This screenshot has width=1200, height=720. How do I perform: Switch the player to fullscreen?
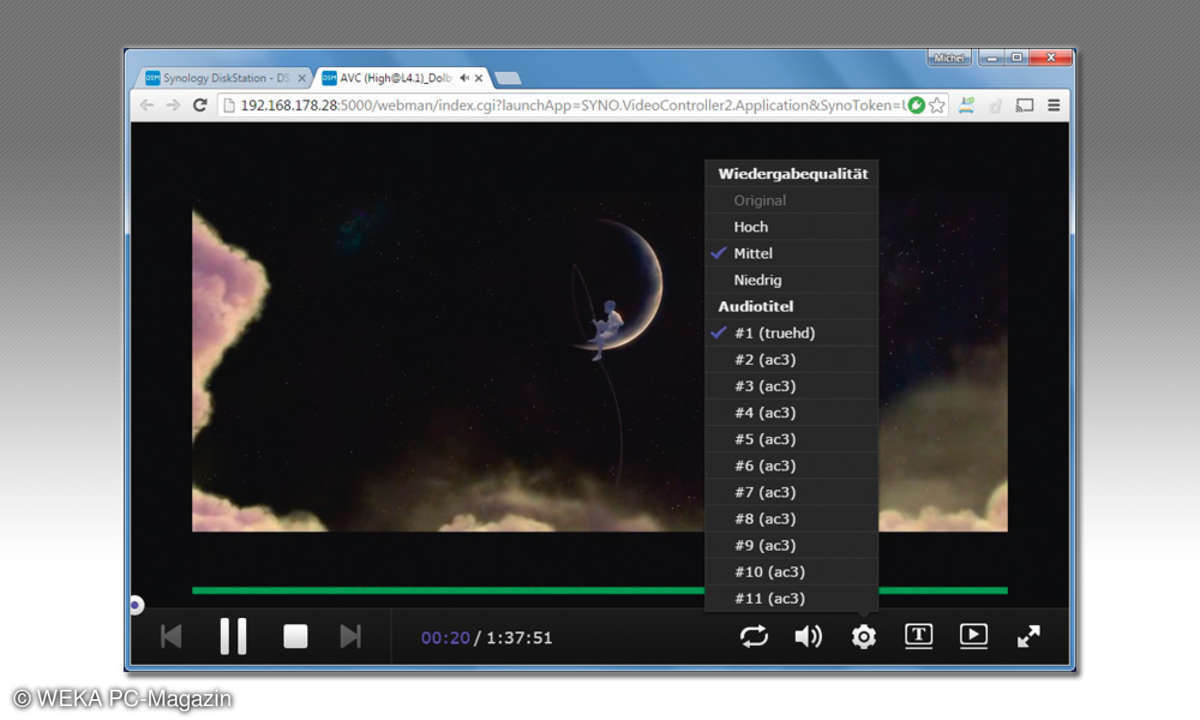click(x=1028, y=636)
